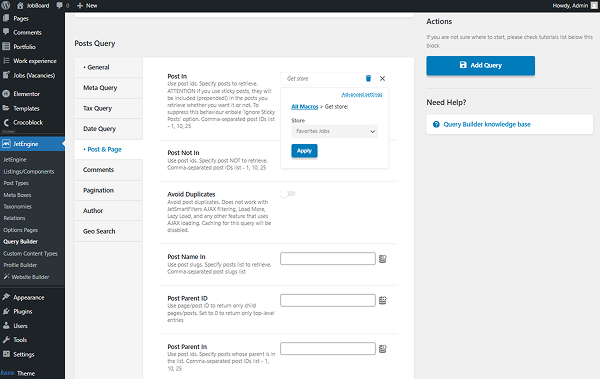
Task: Click the Pages sidebar icon
Action: click(x=6, y=18)
